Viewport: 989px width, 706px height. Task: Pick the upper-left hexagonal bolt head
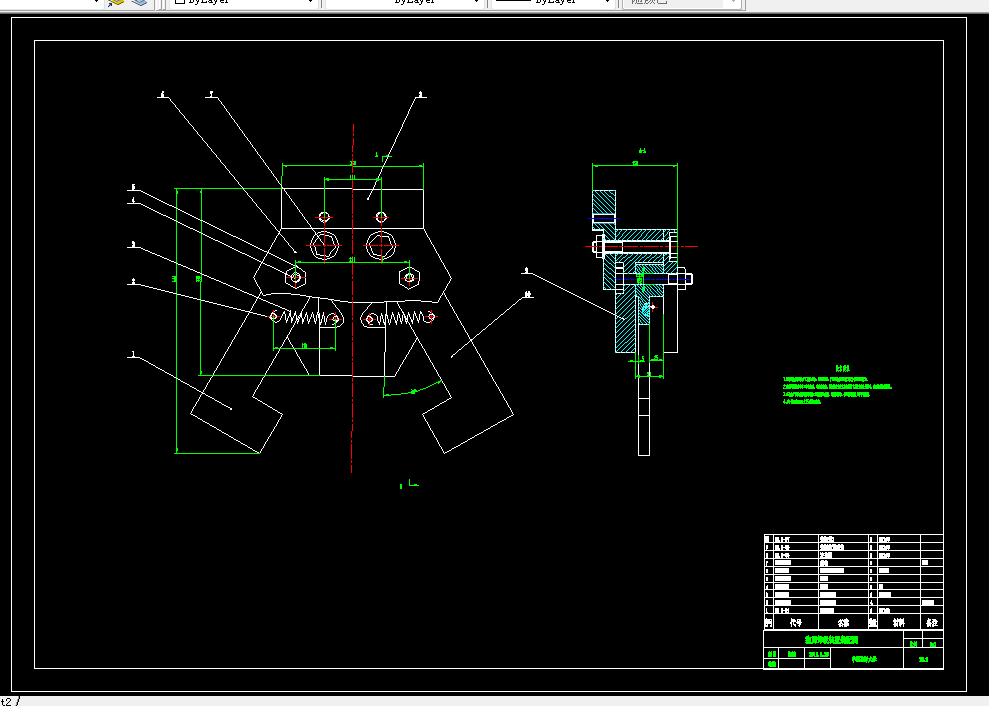(x=324, y=245)
